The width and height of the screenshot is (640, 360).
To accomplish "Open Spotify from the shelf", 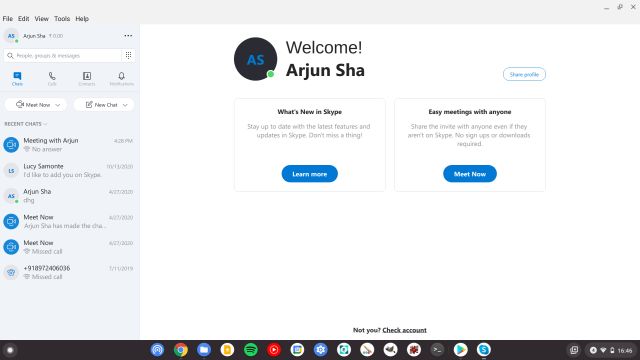I will click(250, 350).
